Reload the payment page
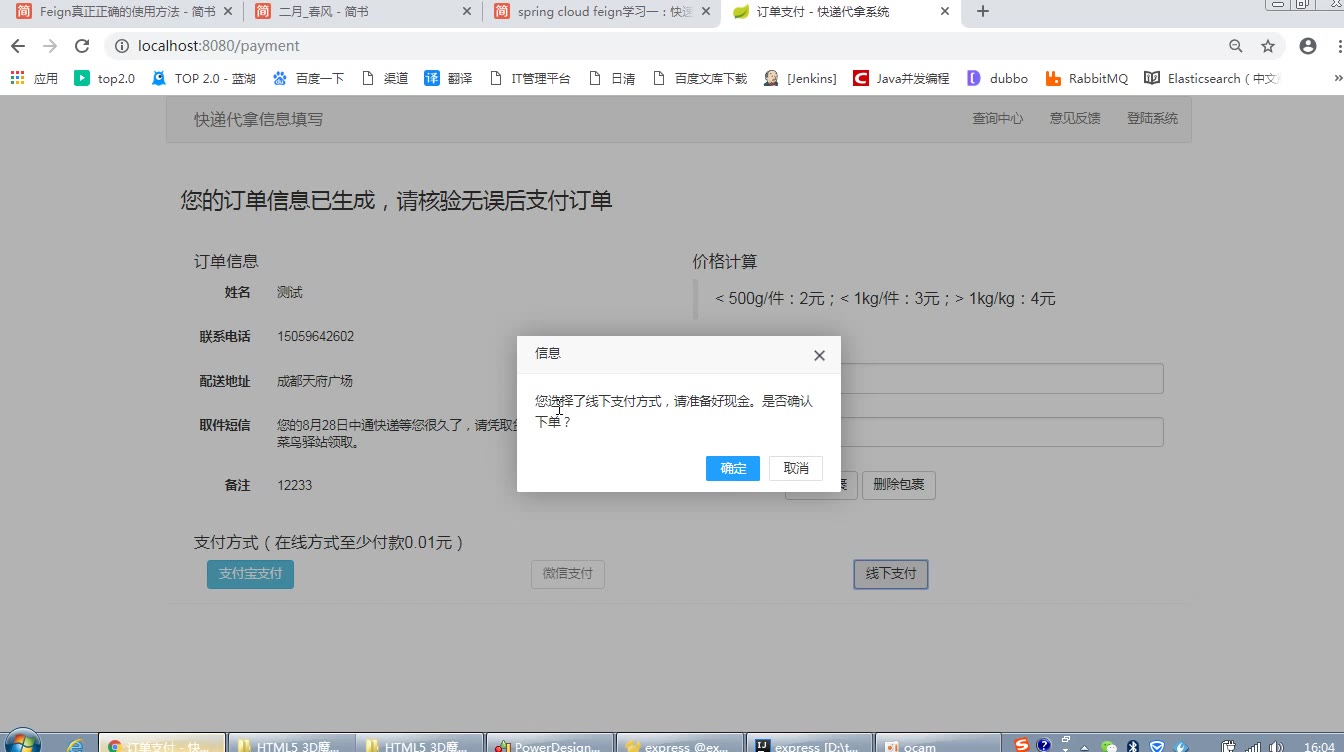Screen dimensions: 1344x752 82,46
